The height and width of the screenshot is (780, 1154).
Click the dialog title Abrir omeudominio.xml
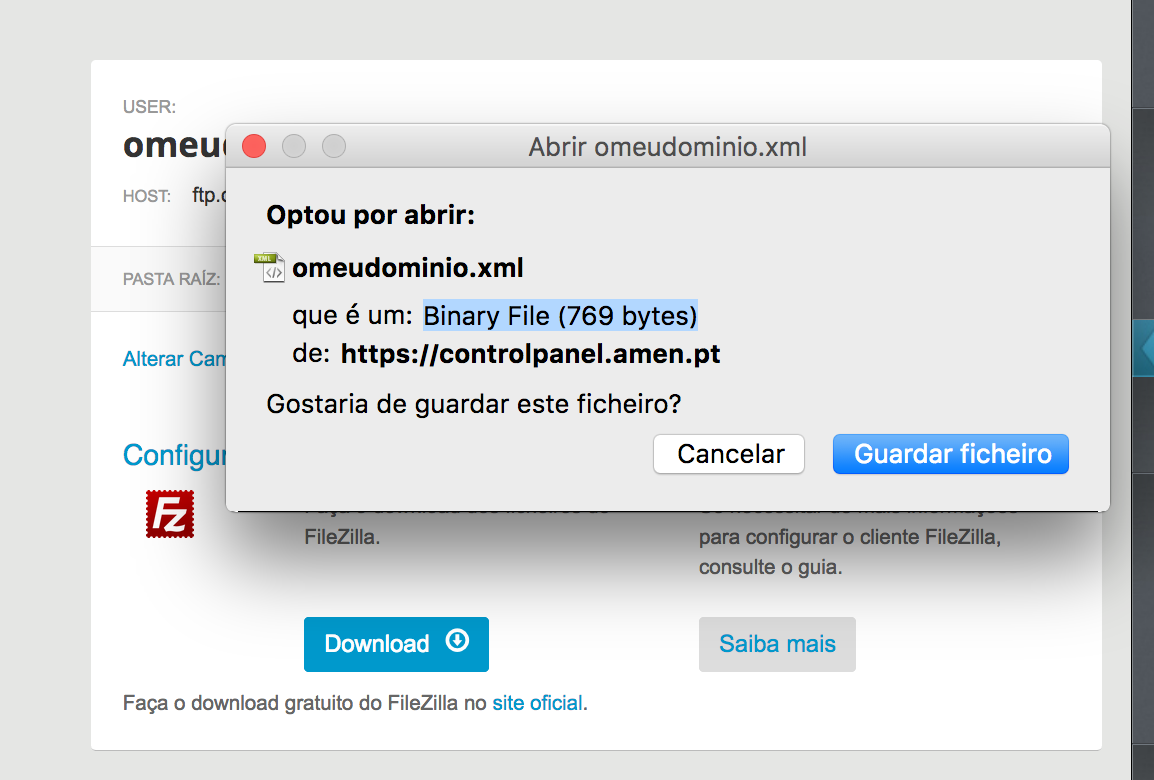(668, 147)
